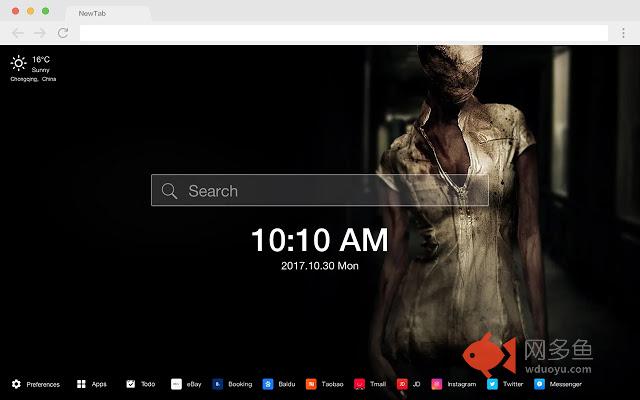640x400 pixels.
Task: Open the Instagram text link
Action: coord(462,384)
